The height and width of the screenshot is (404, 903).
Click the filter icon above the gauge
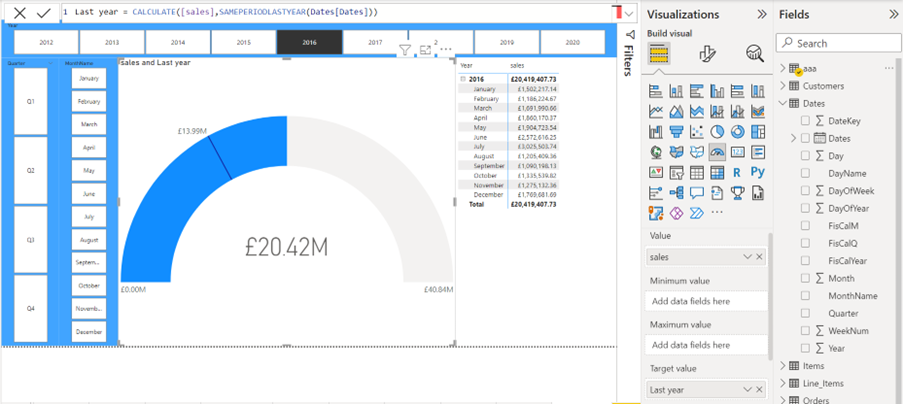click(405, 50)
